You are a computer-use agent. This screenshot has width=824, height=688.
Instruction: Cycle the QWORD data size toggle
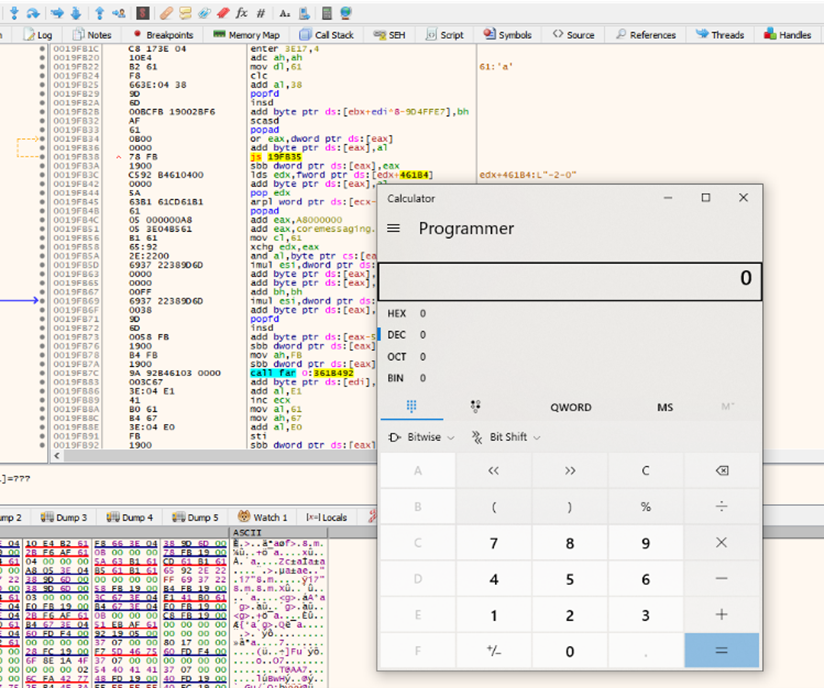[x=571, y=407]
